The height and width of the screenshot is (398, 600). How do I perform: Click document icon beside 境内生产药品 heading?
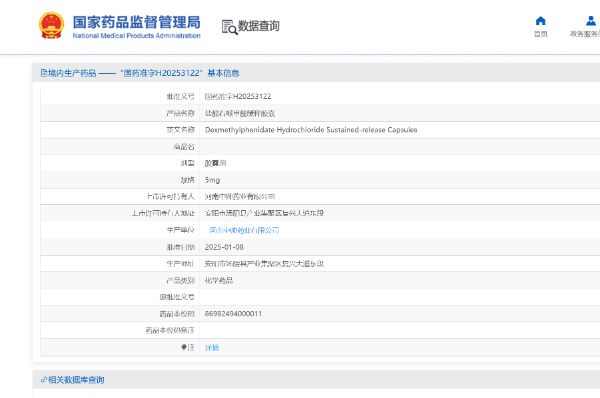coord(44,73)
